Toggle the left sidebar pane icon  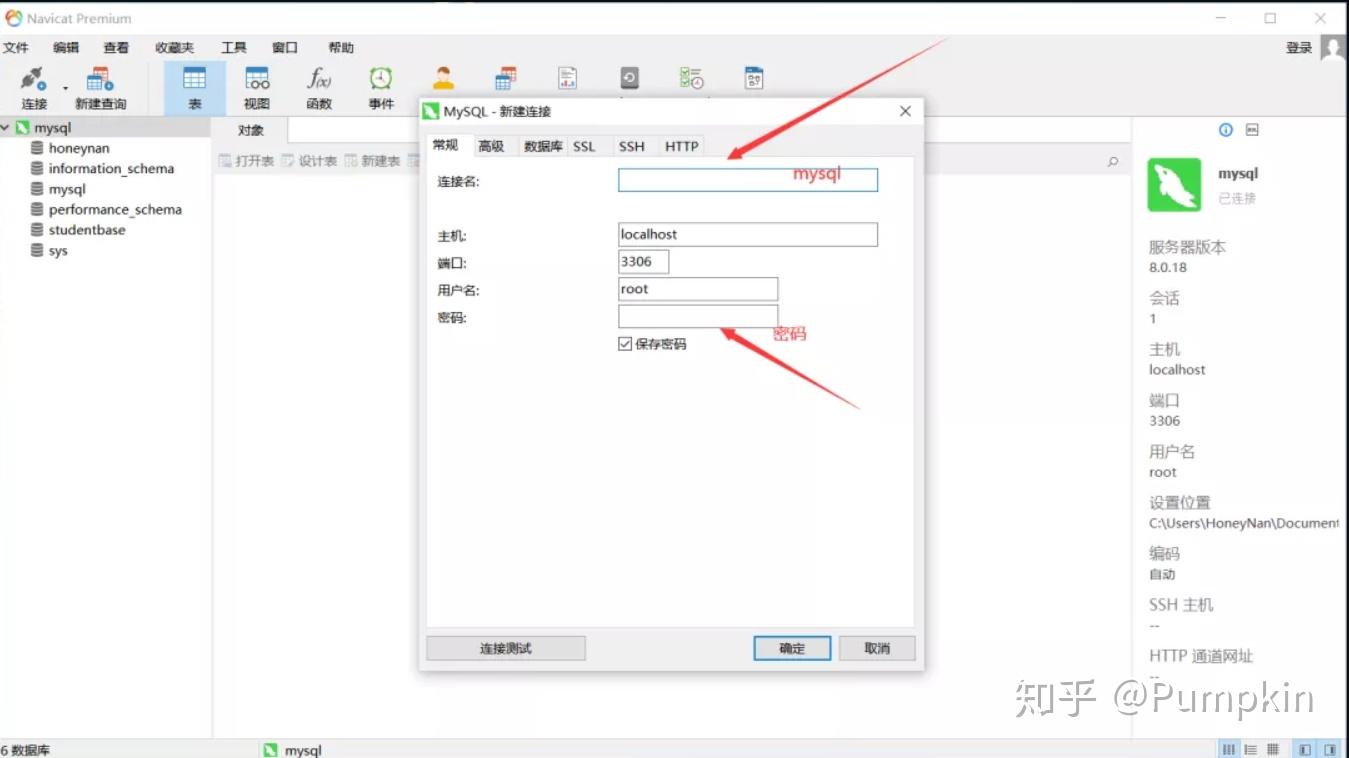click(x=1305, y=750)
